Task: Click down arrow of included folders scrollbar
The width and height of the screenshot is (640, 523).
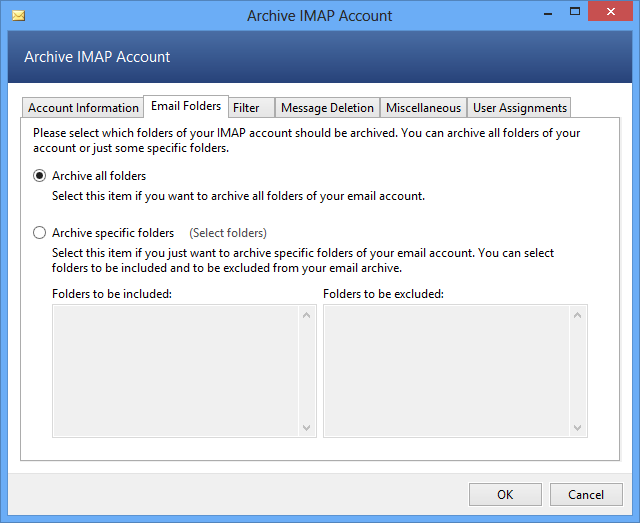Action: (x=307, y=427)
